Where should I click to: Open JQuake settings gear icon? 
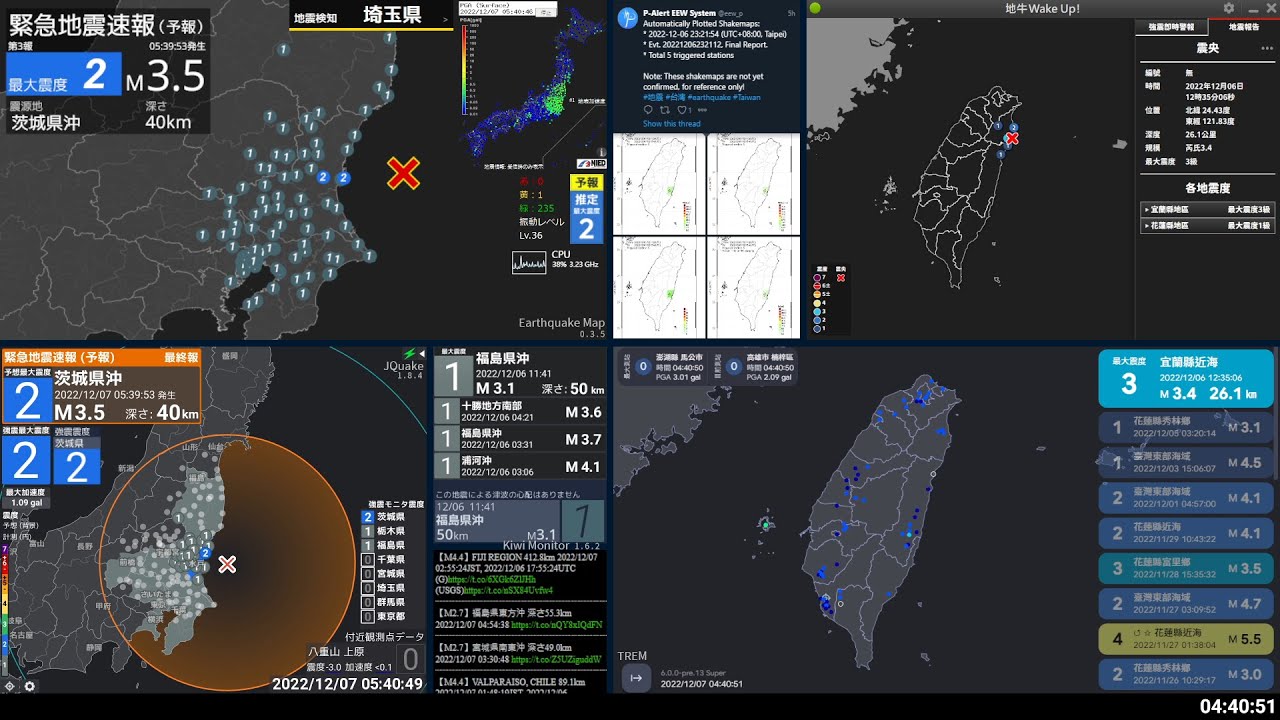(30, 686)
